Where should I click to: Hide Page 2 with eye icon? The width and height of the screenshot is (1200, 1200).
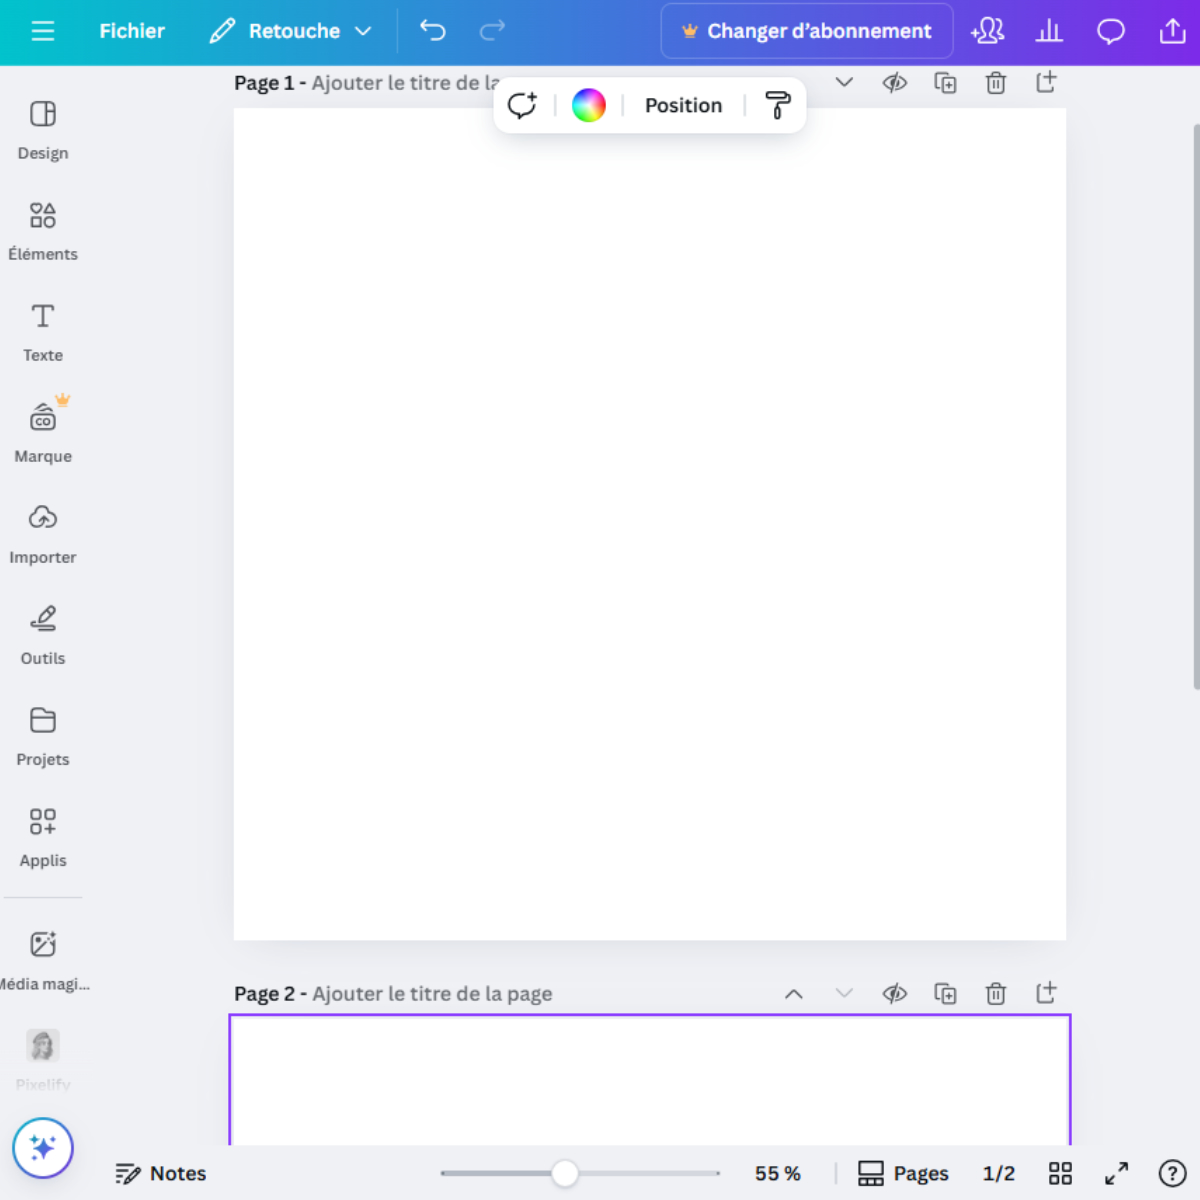pyautogui.click(x=895, y=993)
